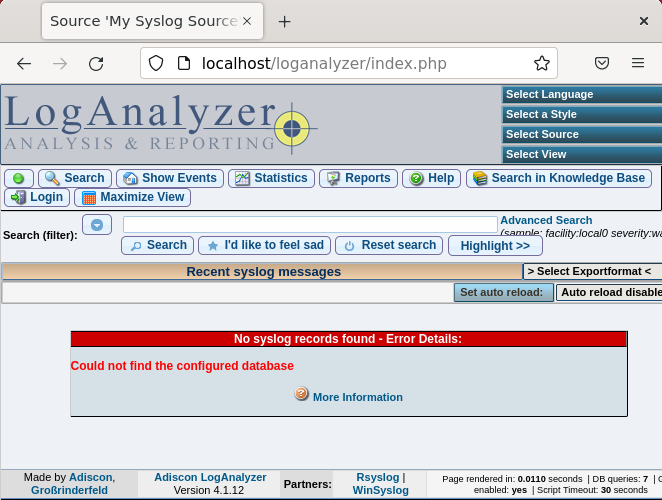Follow the Großrinderfeld footer link
662x500 pixels.
pyautogui.click(x=69, y=490)
